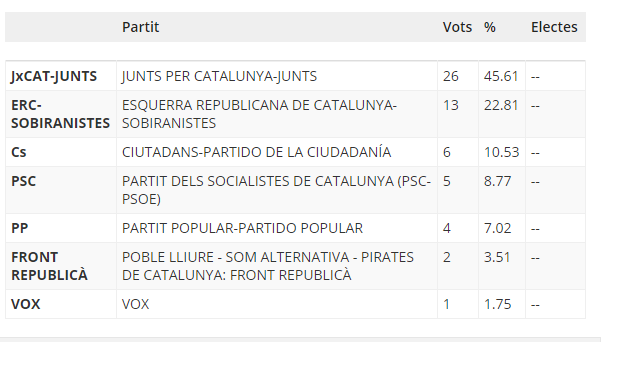Image resolution: width=617 pixels, height=366 pixels.
Task: Click the 8.77 percentage cell
Action: click(x=502, y=190)
